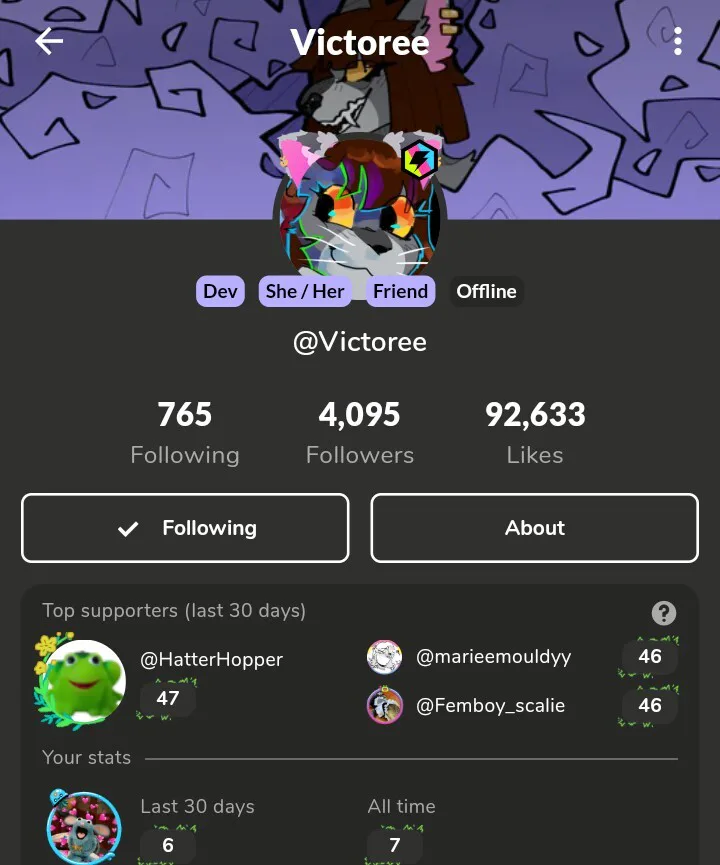Screen dimensions: 720x865
Task: Tap marieemouldyy's small avatar
Action: point(385,657)
